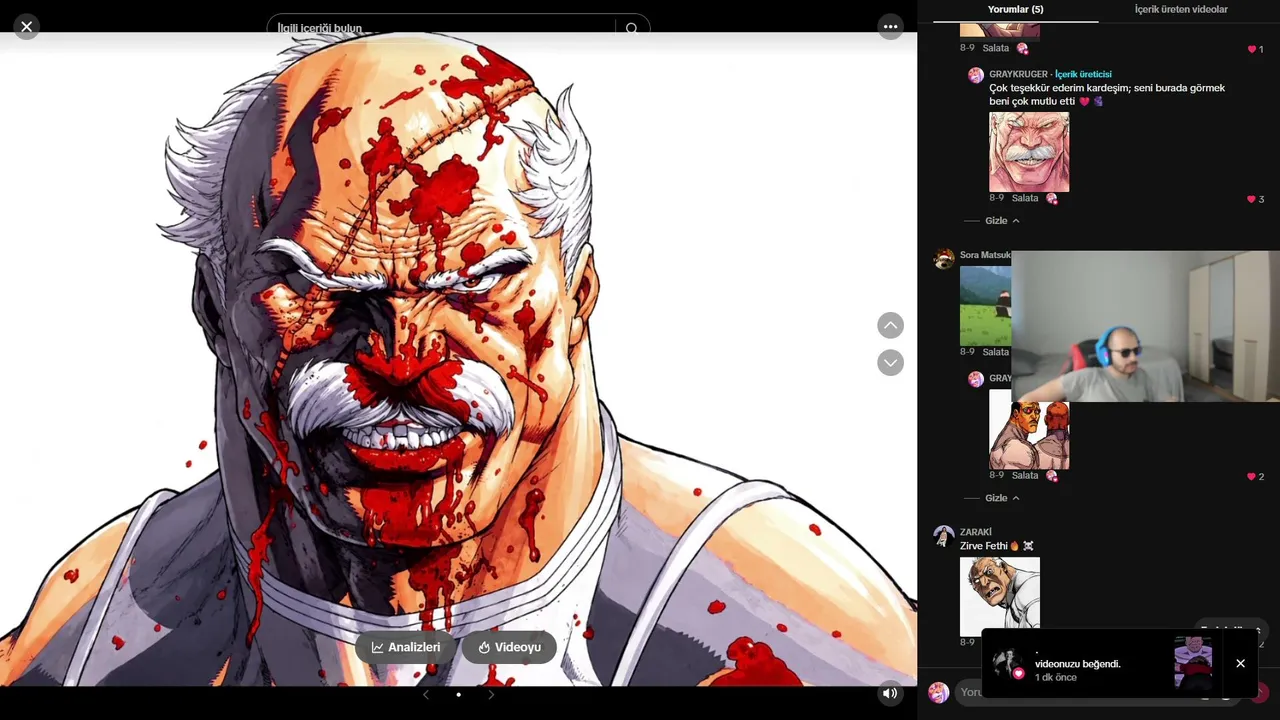Click the webcam overlay of the streamer
Image resolution: width=1280 pixels, height=720 pixels.
[x=1146, y=326]
